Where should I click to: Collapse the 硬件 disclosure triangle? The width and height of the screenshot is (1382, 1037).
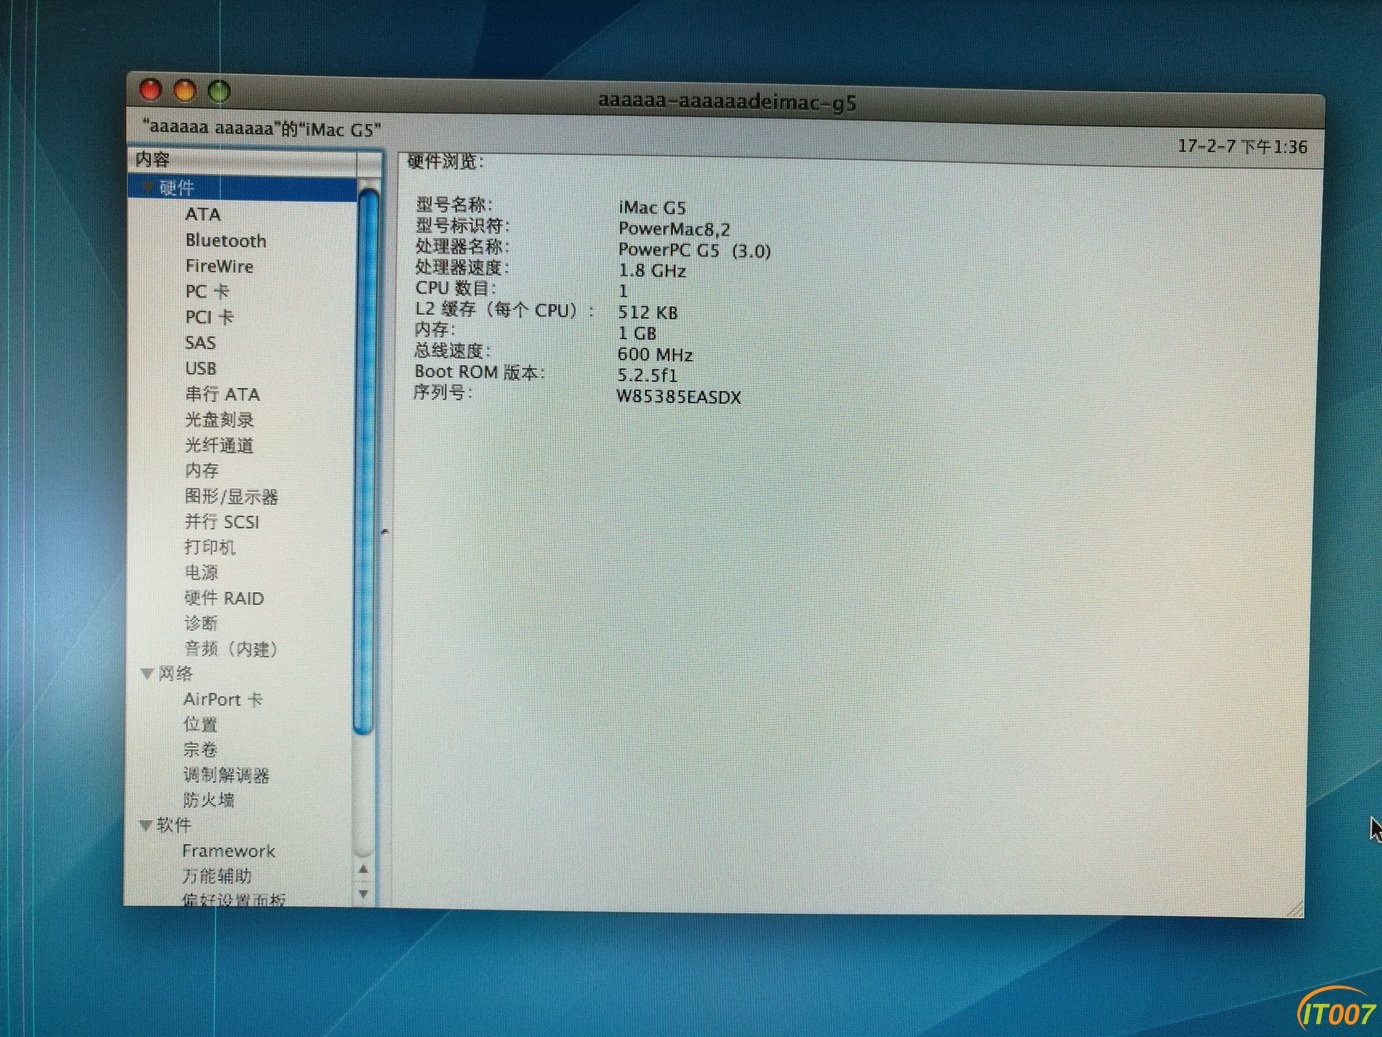(148, 187)
